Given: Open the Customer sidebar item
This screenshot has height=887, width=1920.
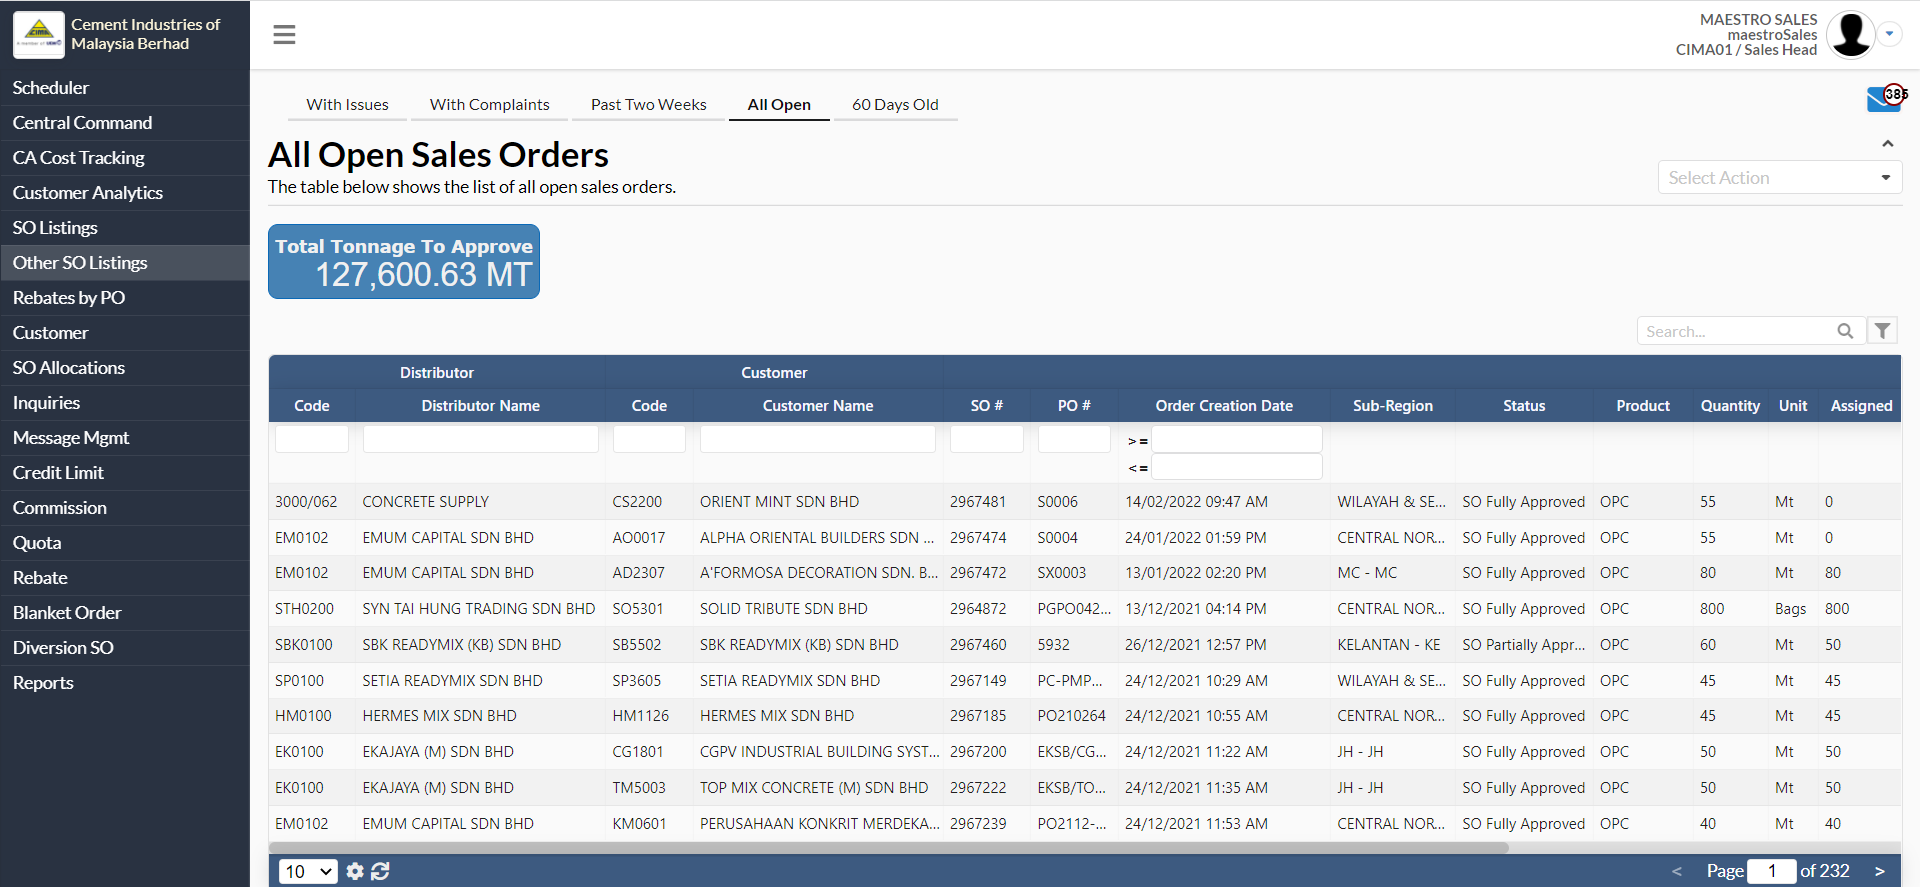Looking at the screenshot, I should point(125,333).
